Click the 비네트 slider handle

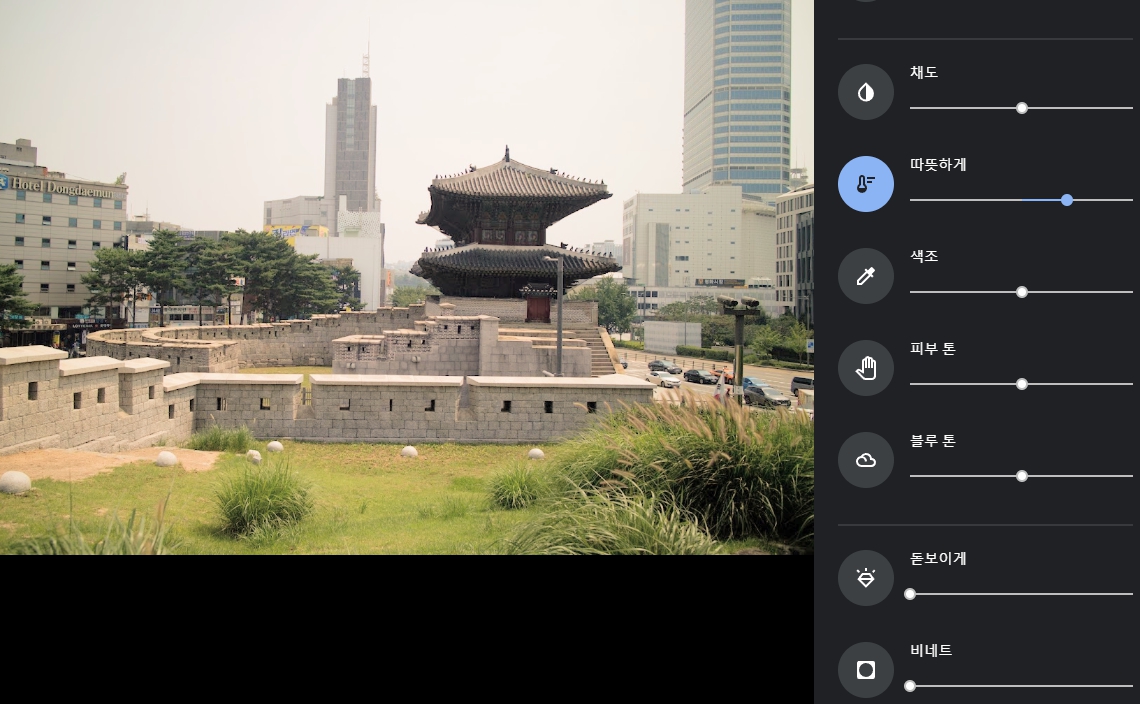coord(910,686)
